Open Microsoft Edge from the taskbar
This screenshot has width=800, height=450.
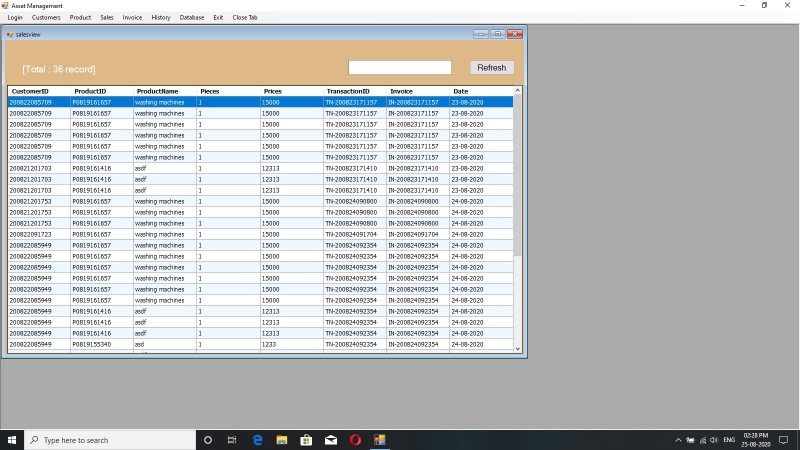tap(257, 440)
